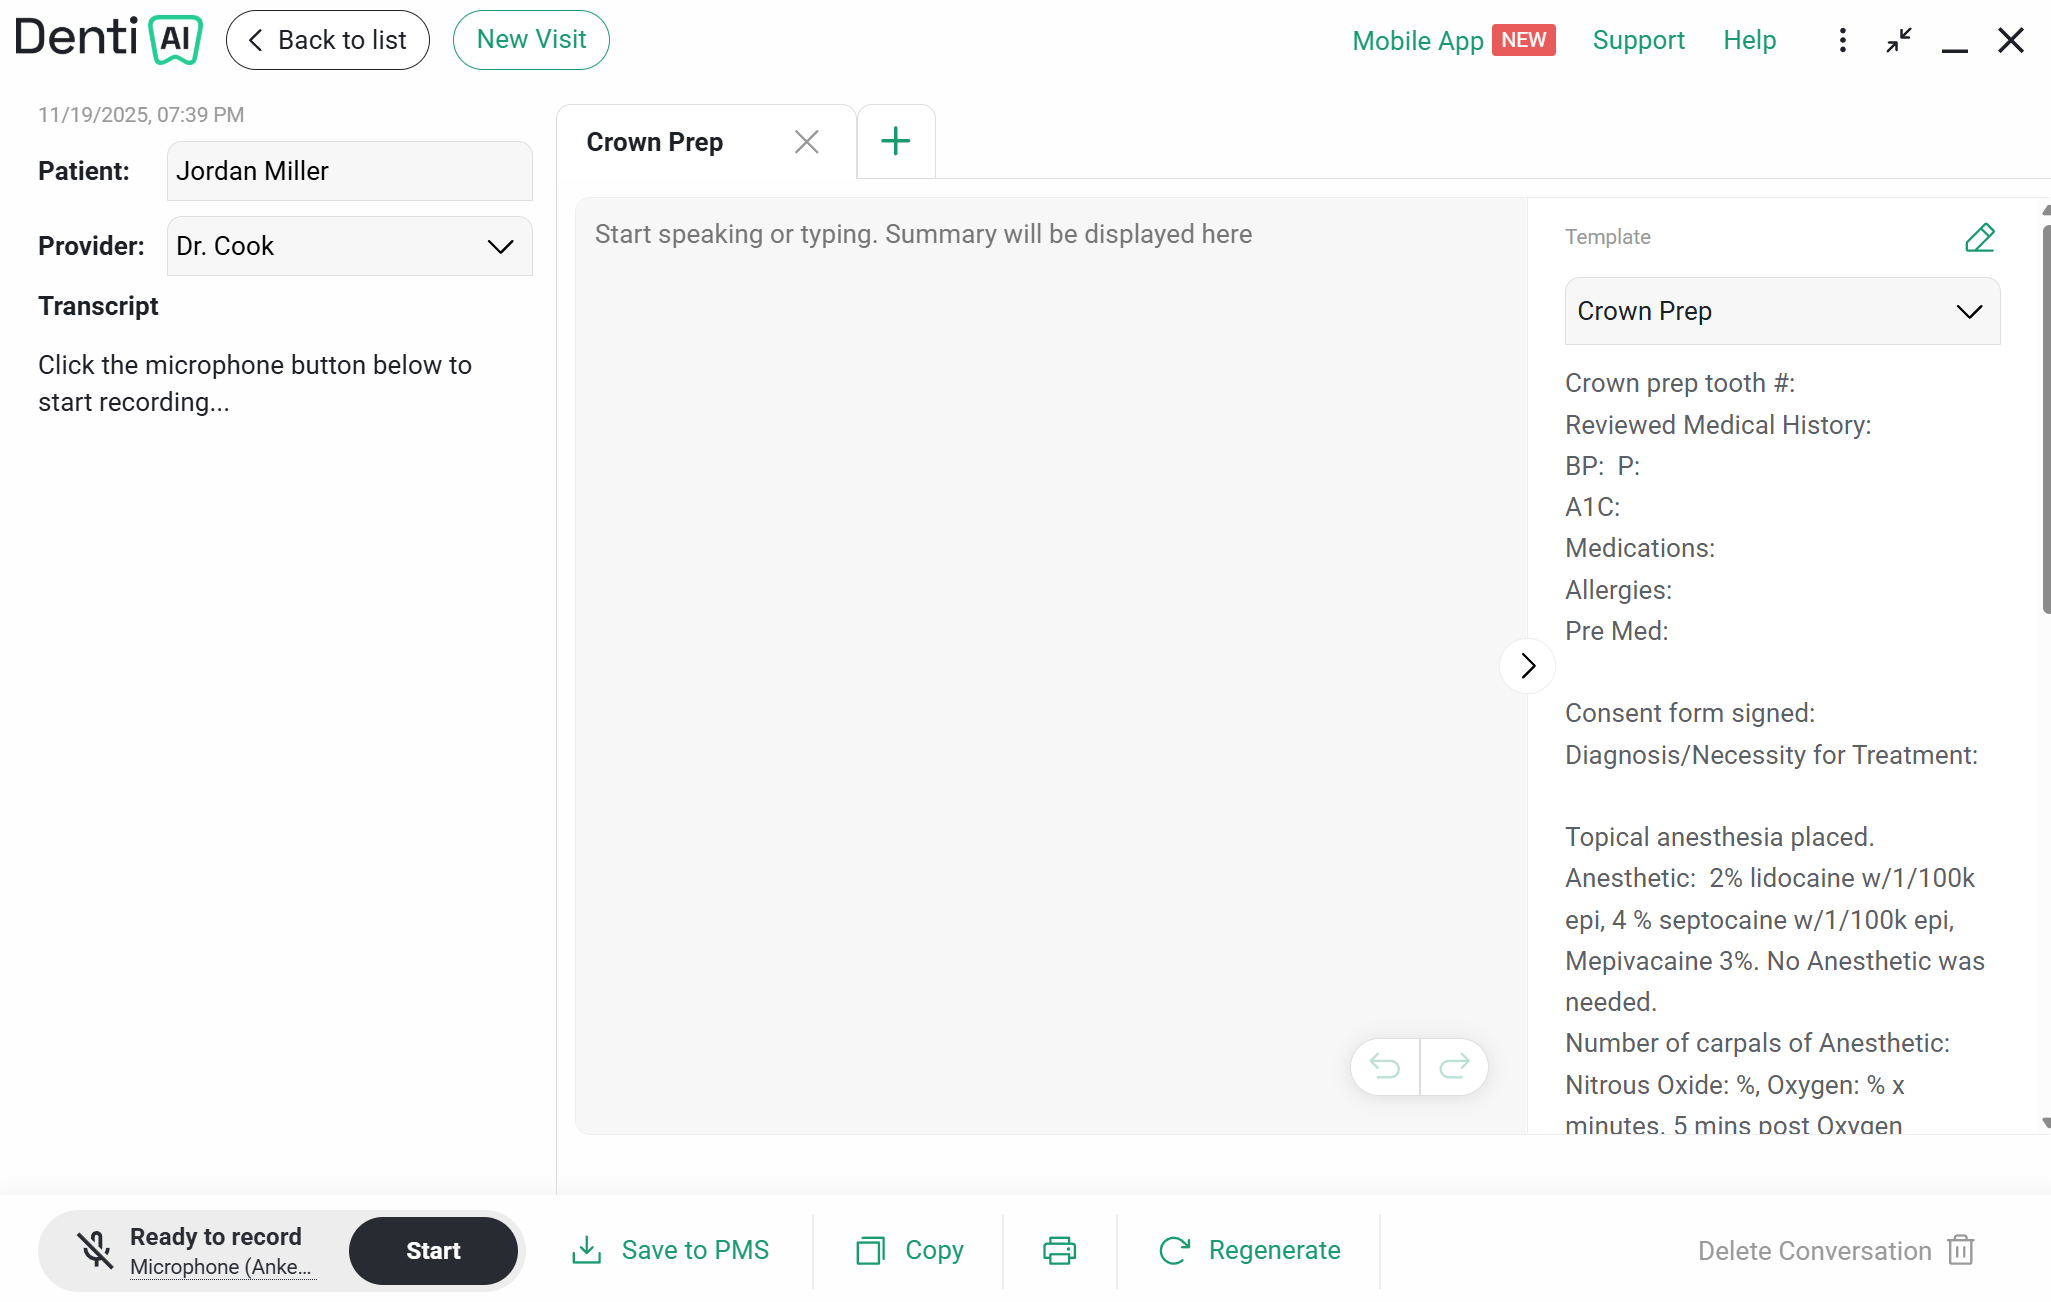The height and width of the screenshot is (1302, 2051).
Task: Open the Support menu link
Action: (1638, 40)
